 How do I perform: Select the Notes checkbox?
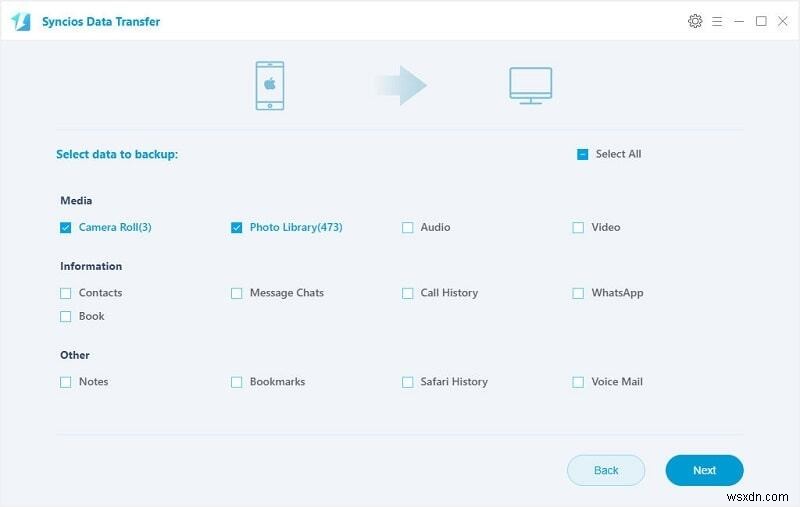point(65,382)
